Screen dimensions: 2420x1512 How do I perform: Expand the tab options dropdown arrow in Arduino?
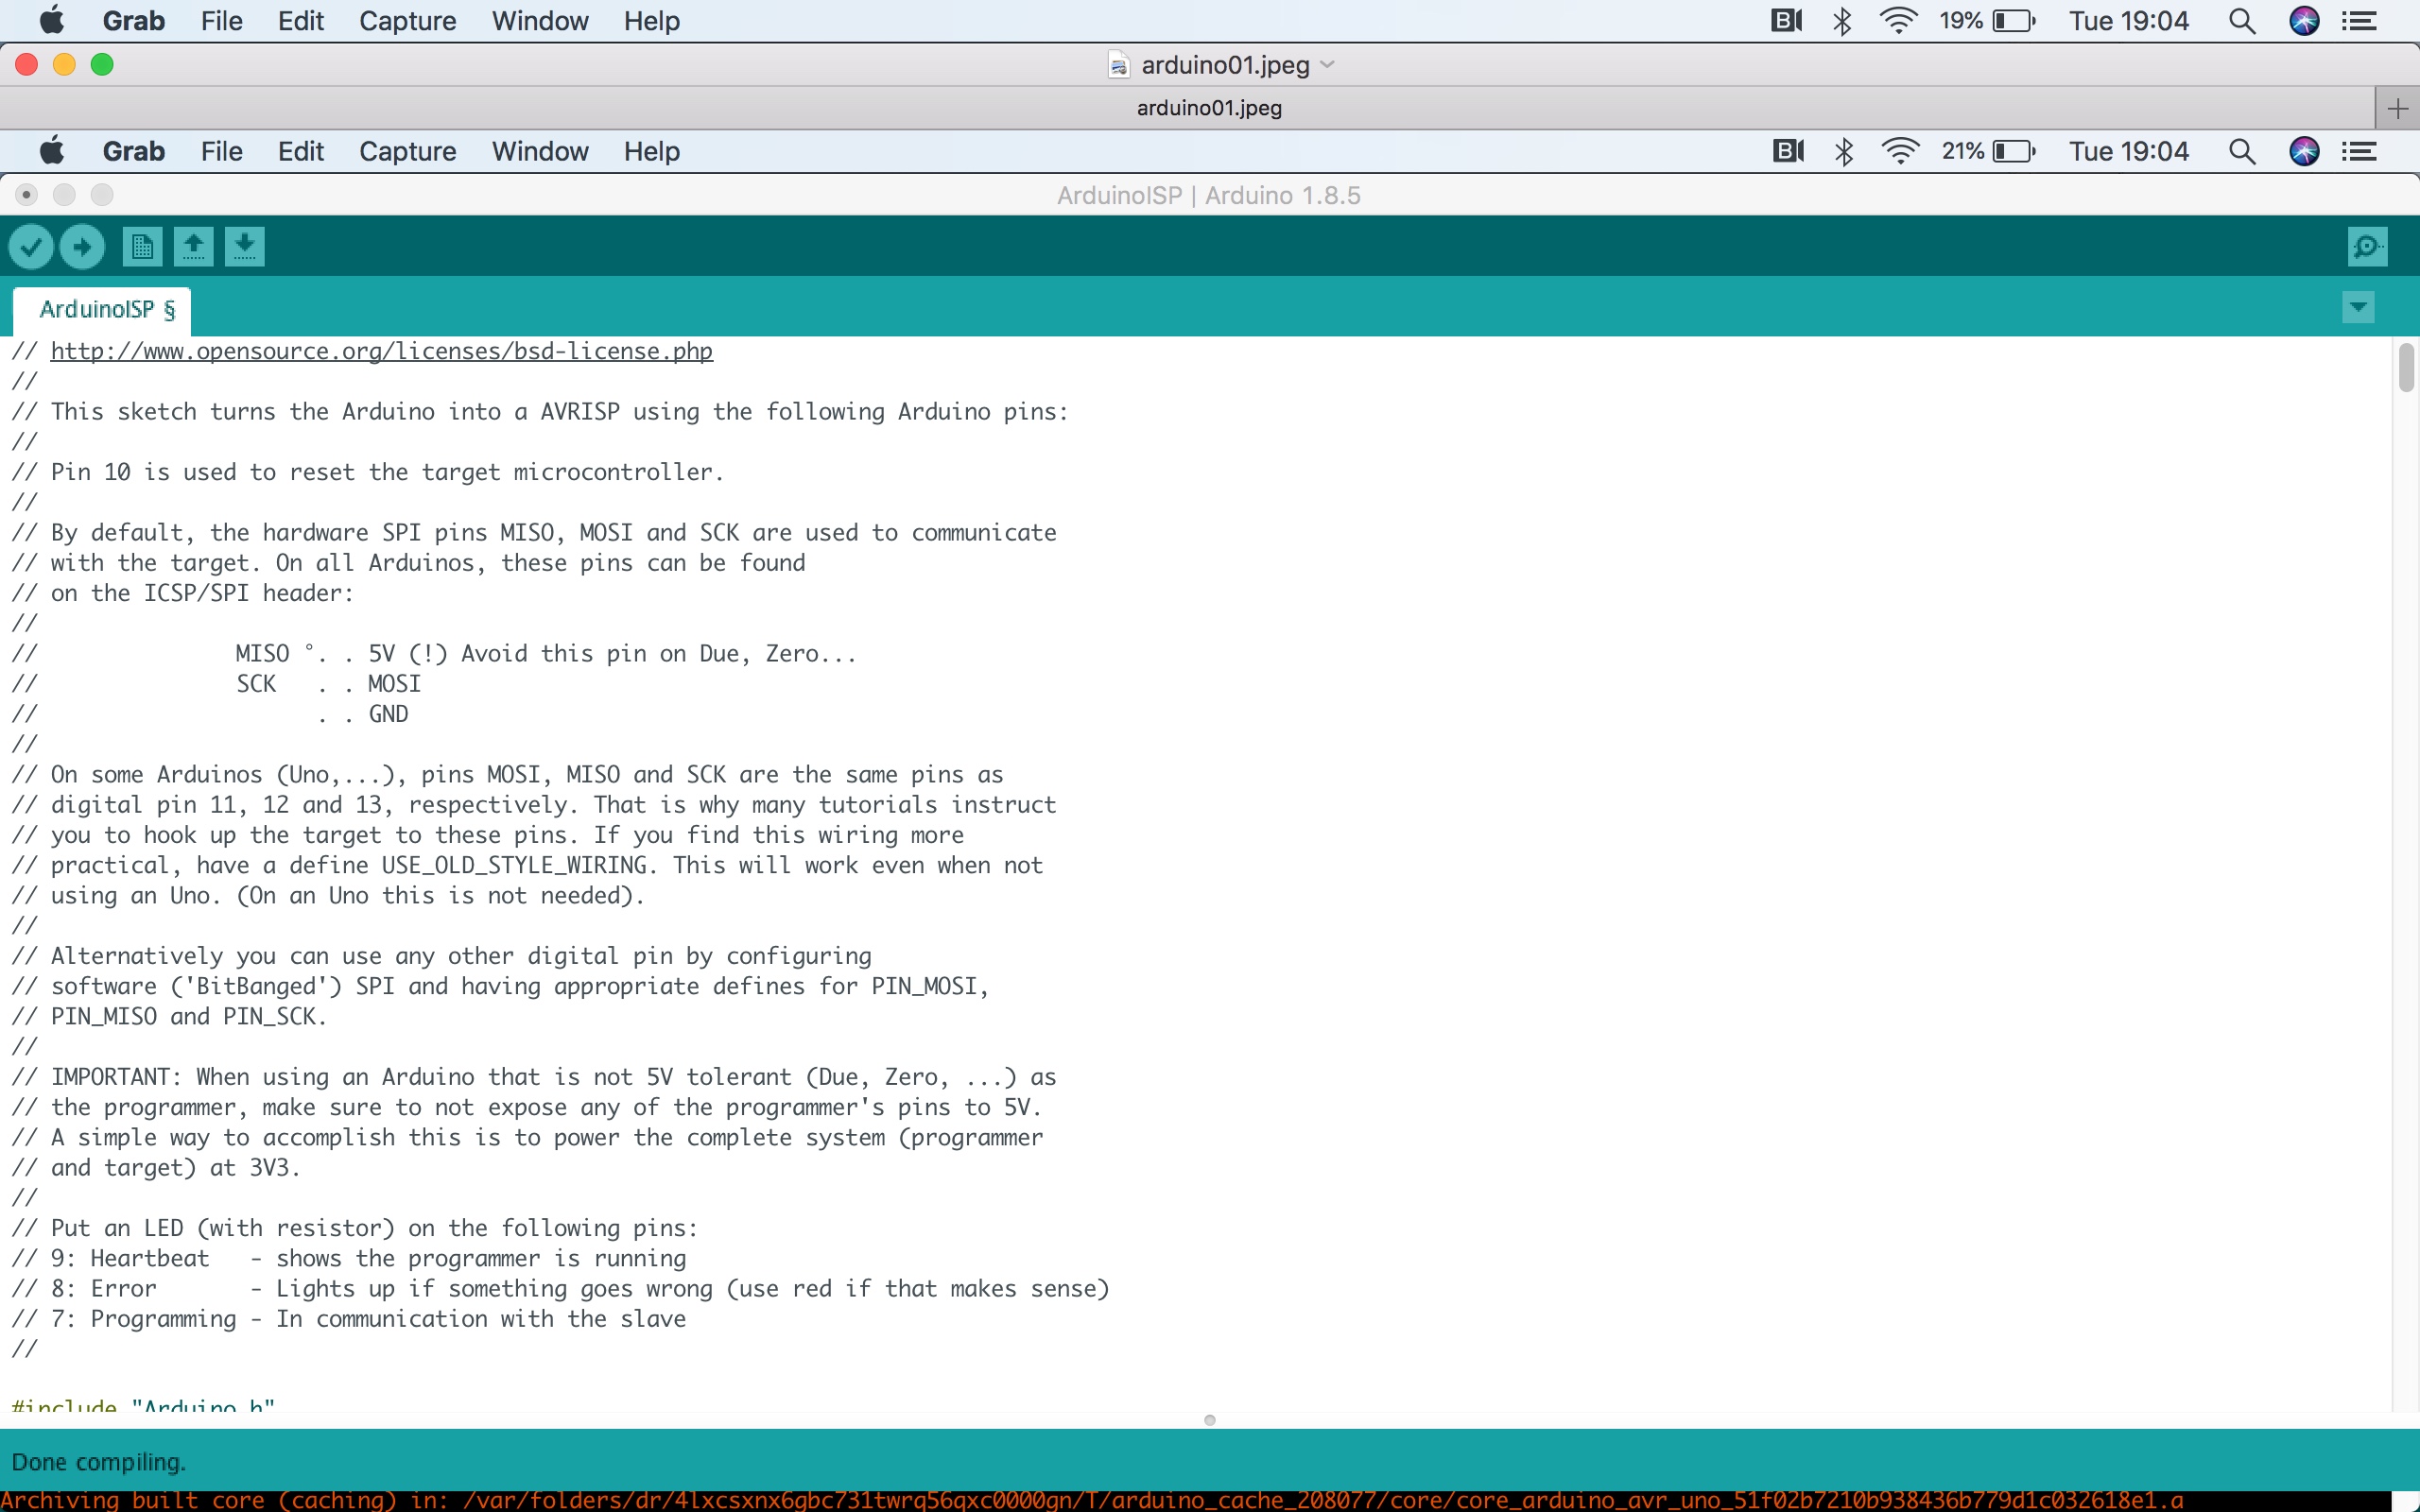[2358, 307]
